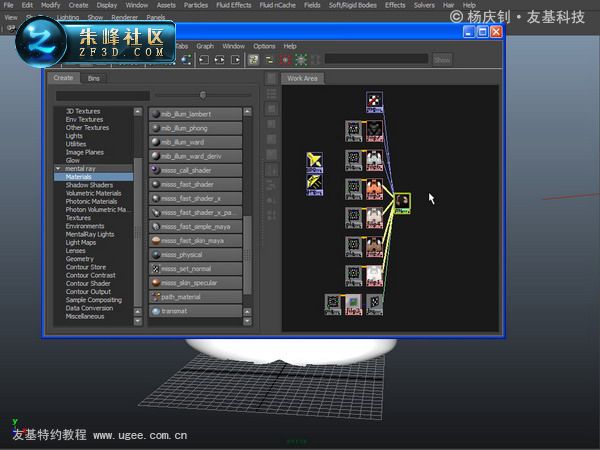The image size is (600, 450).
Task: Select the blue-green file node at bottom
Action: point(353,305)
